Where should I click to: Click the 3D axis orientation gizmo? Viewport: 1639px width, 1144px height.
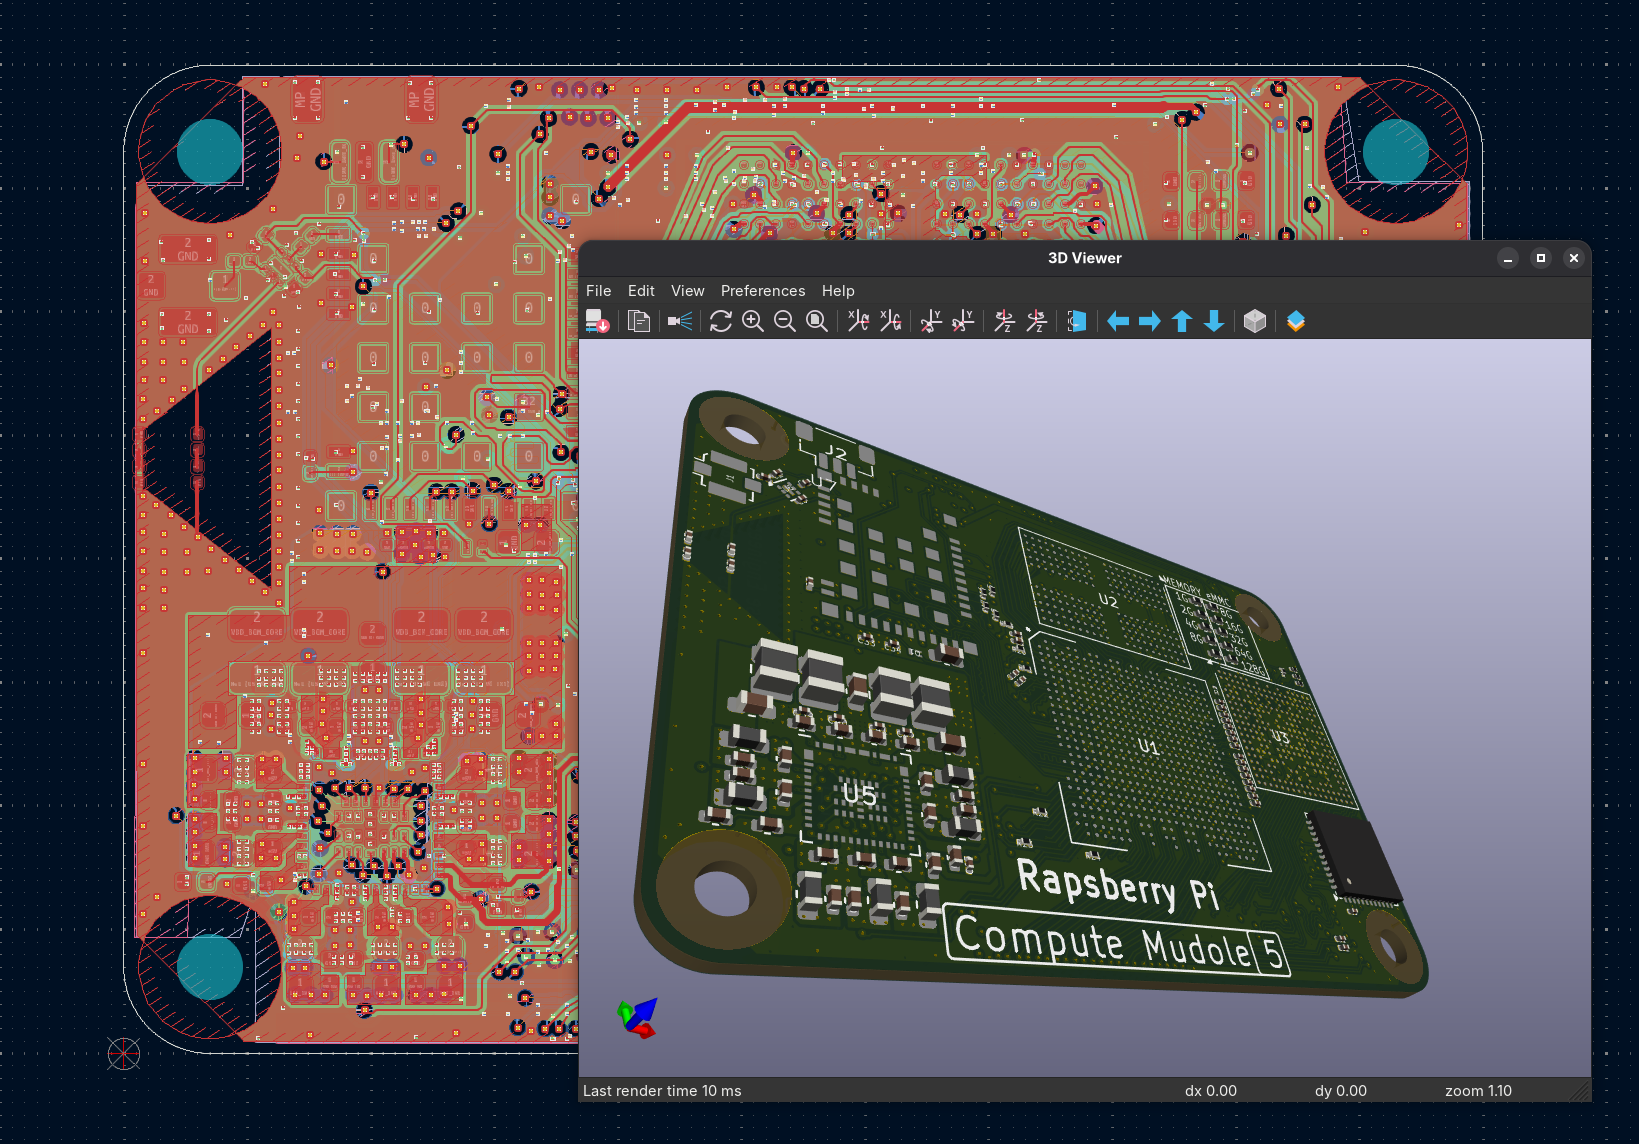tap(638, 1018)
